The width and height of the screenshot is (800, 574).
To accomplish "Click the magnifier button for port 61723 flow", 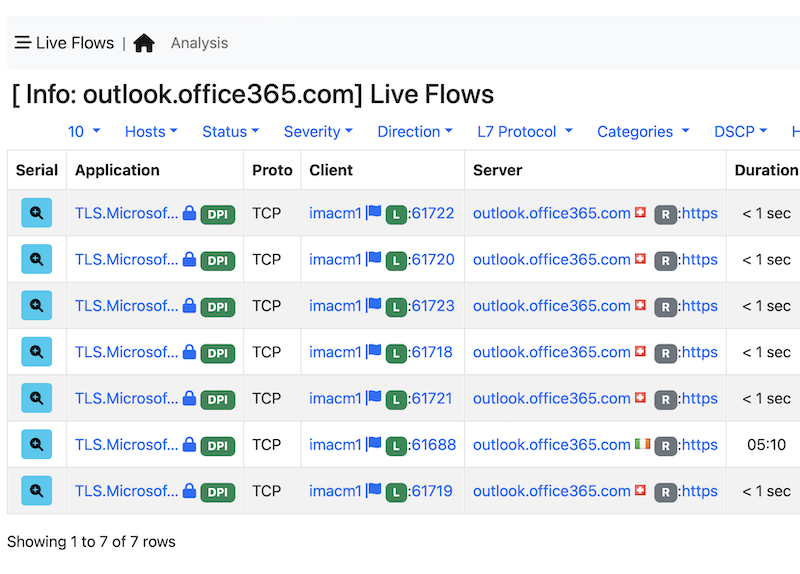I will coord(37,306).
